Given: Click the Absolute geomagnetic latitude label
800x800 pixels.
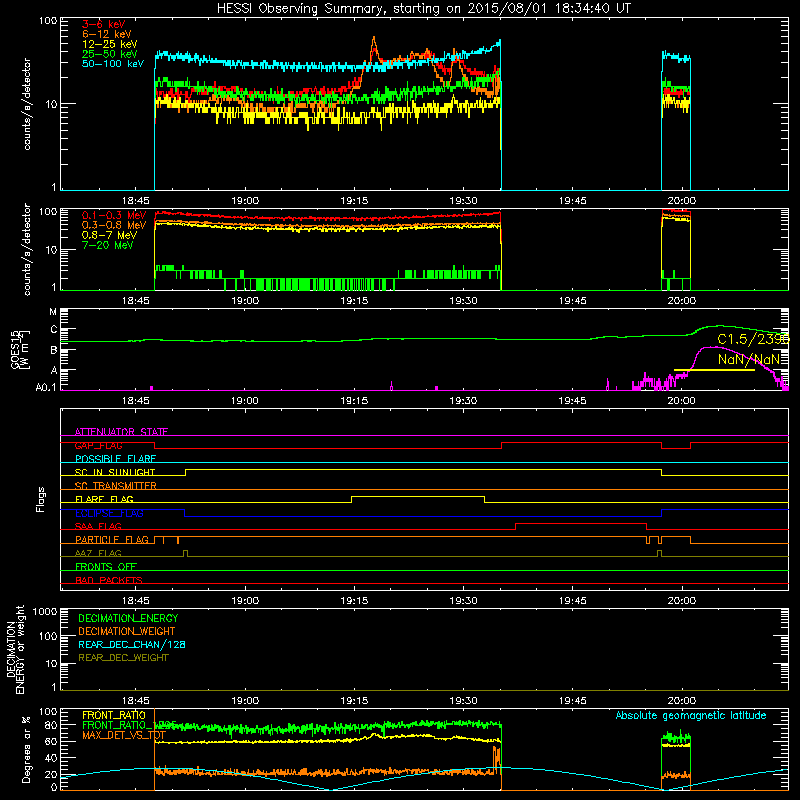Looking at the screenshot, I should [x=691, y=716].
